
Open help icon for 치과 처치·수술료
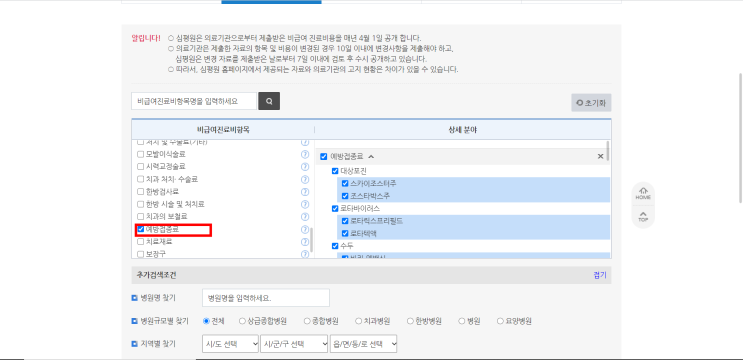[x=305, y=180]
